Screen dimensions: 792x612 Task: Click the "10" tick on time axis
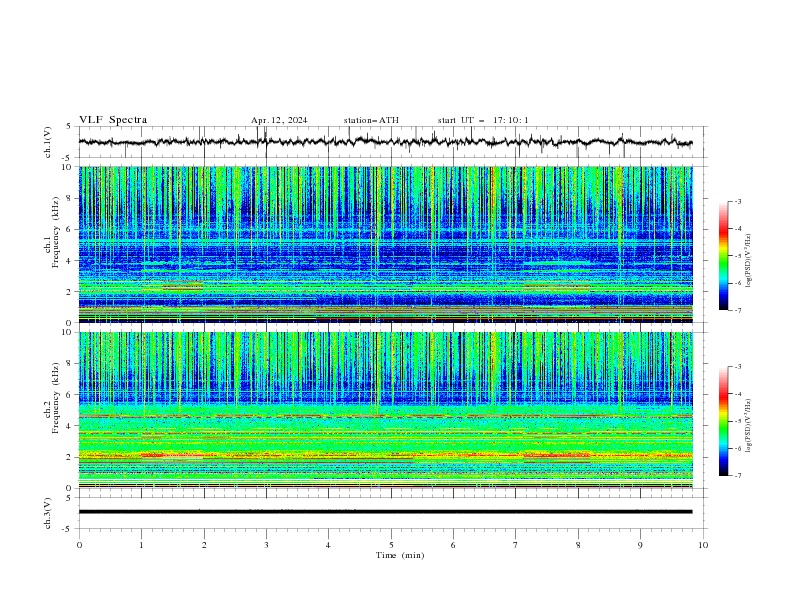[703, 545]
